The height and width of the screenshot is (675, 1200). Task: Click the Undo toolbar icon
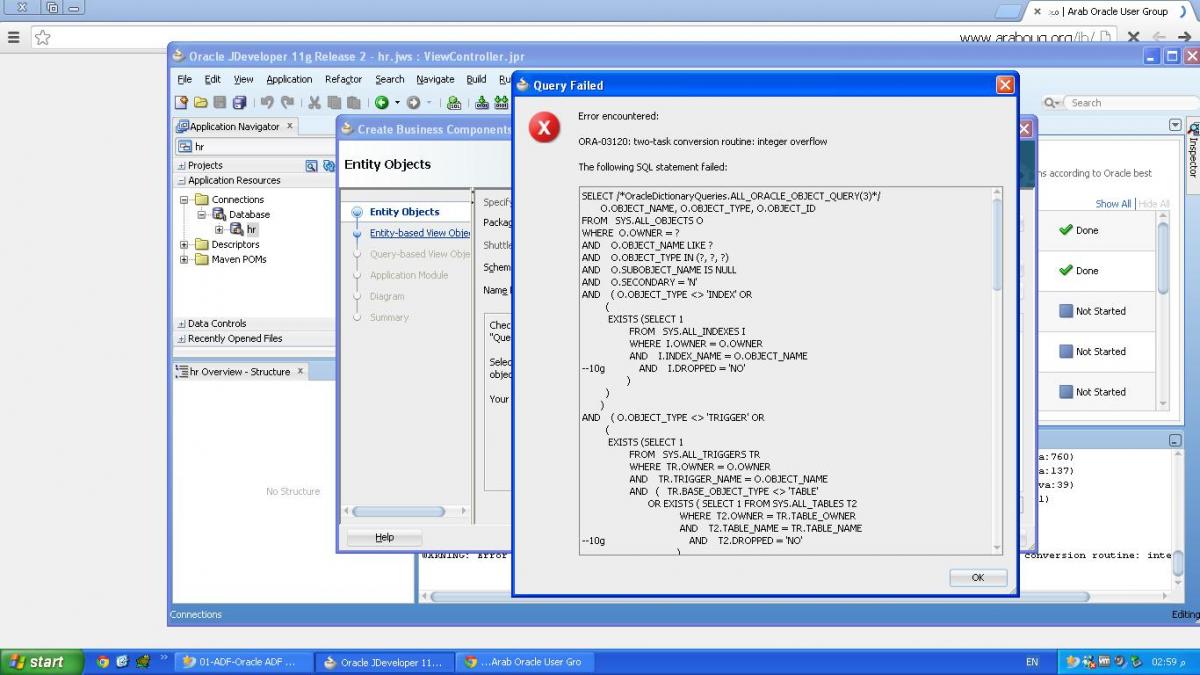click(267, 102)
